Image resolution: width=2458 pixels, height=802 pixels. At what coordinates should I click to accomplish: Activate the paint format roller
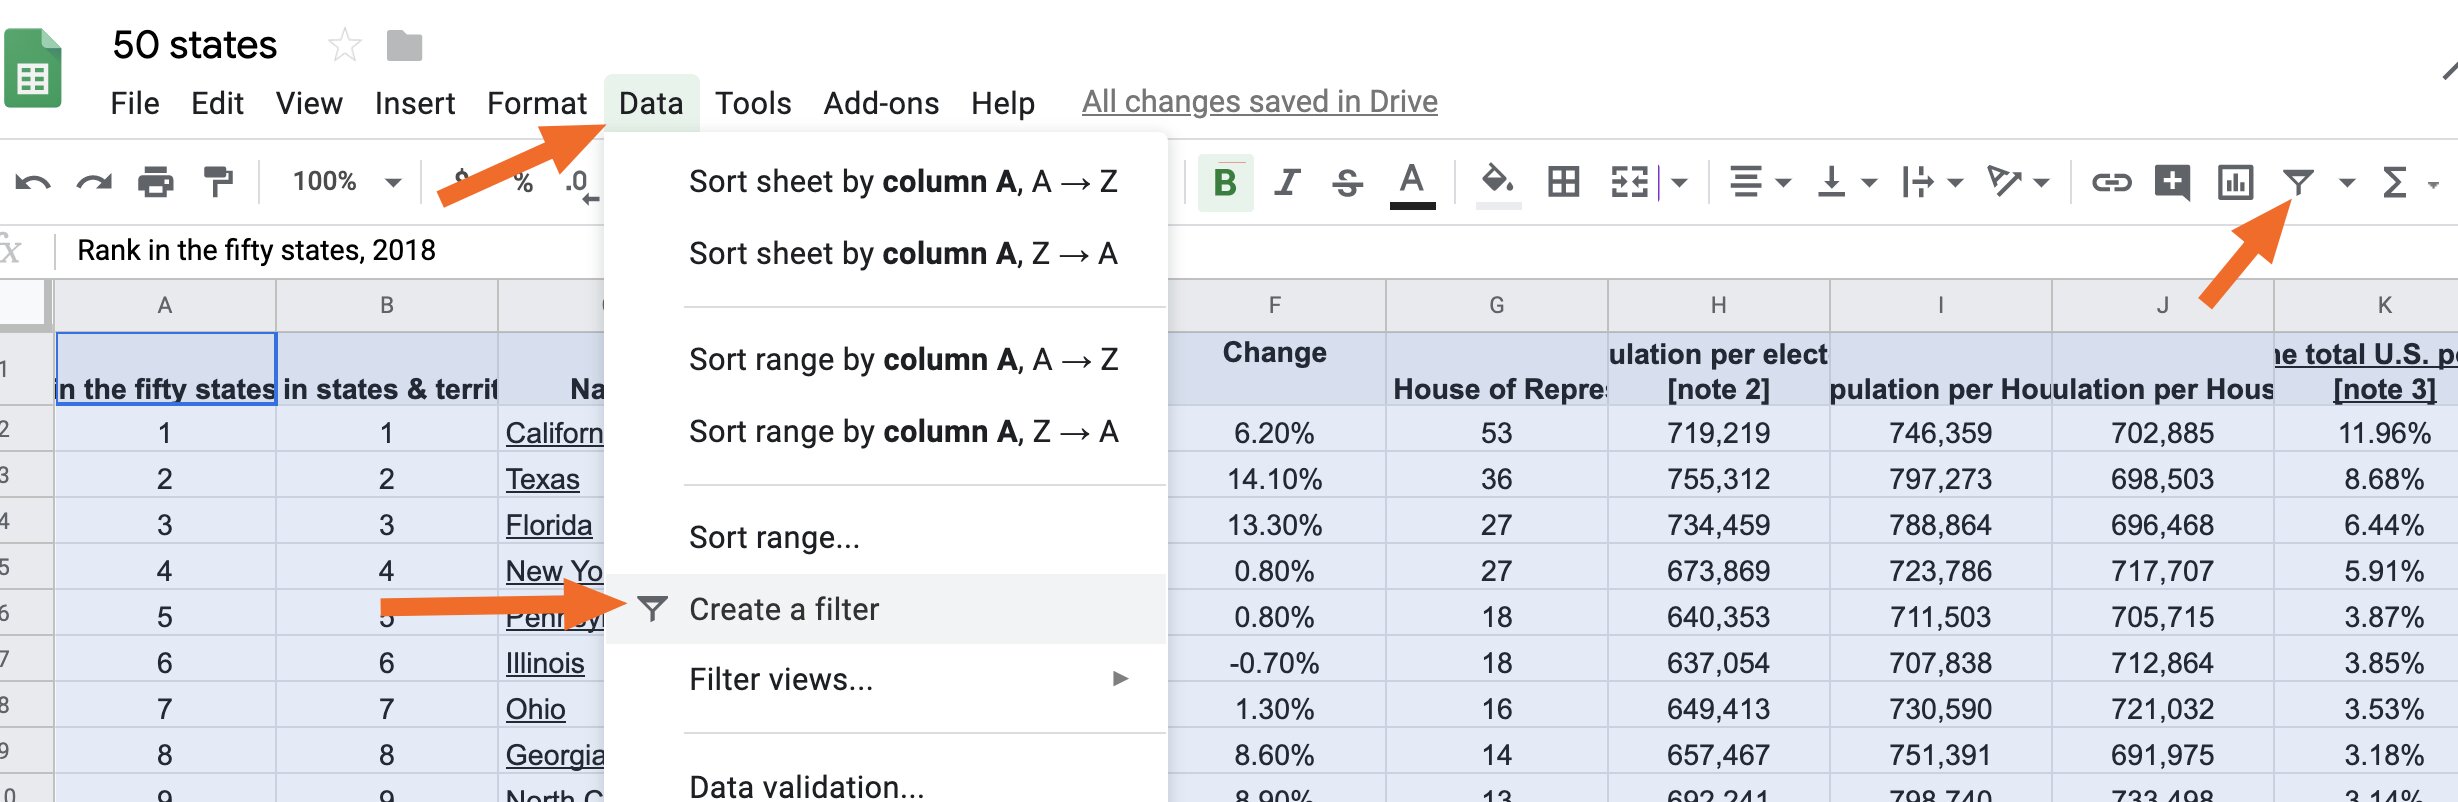pyautogui.click(x=217, y=182)
